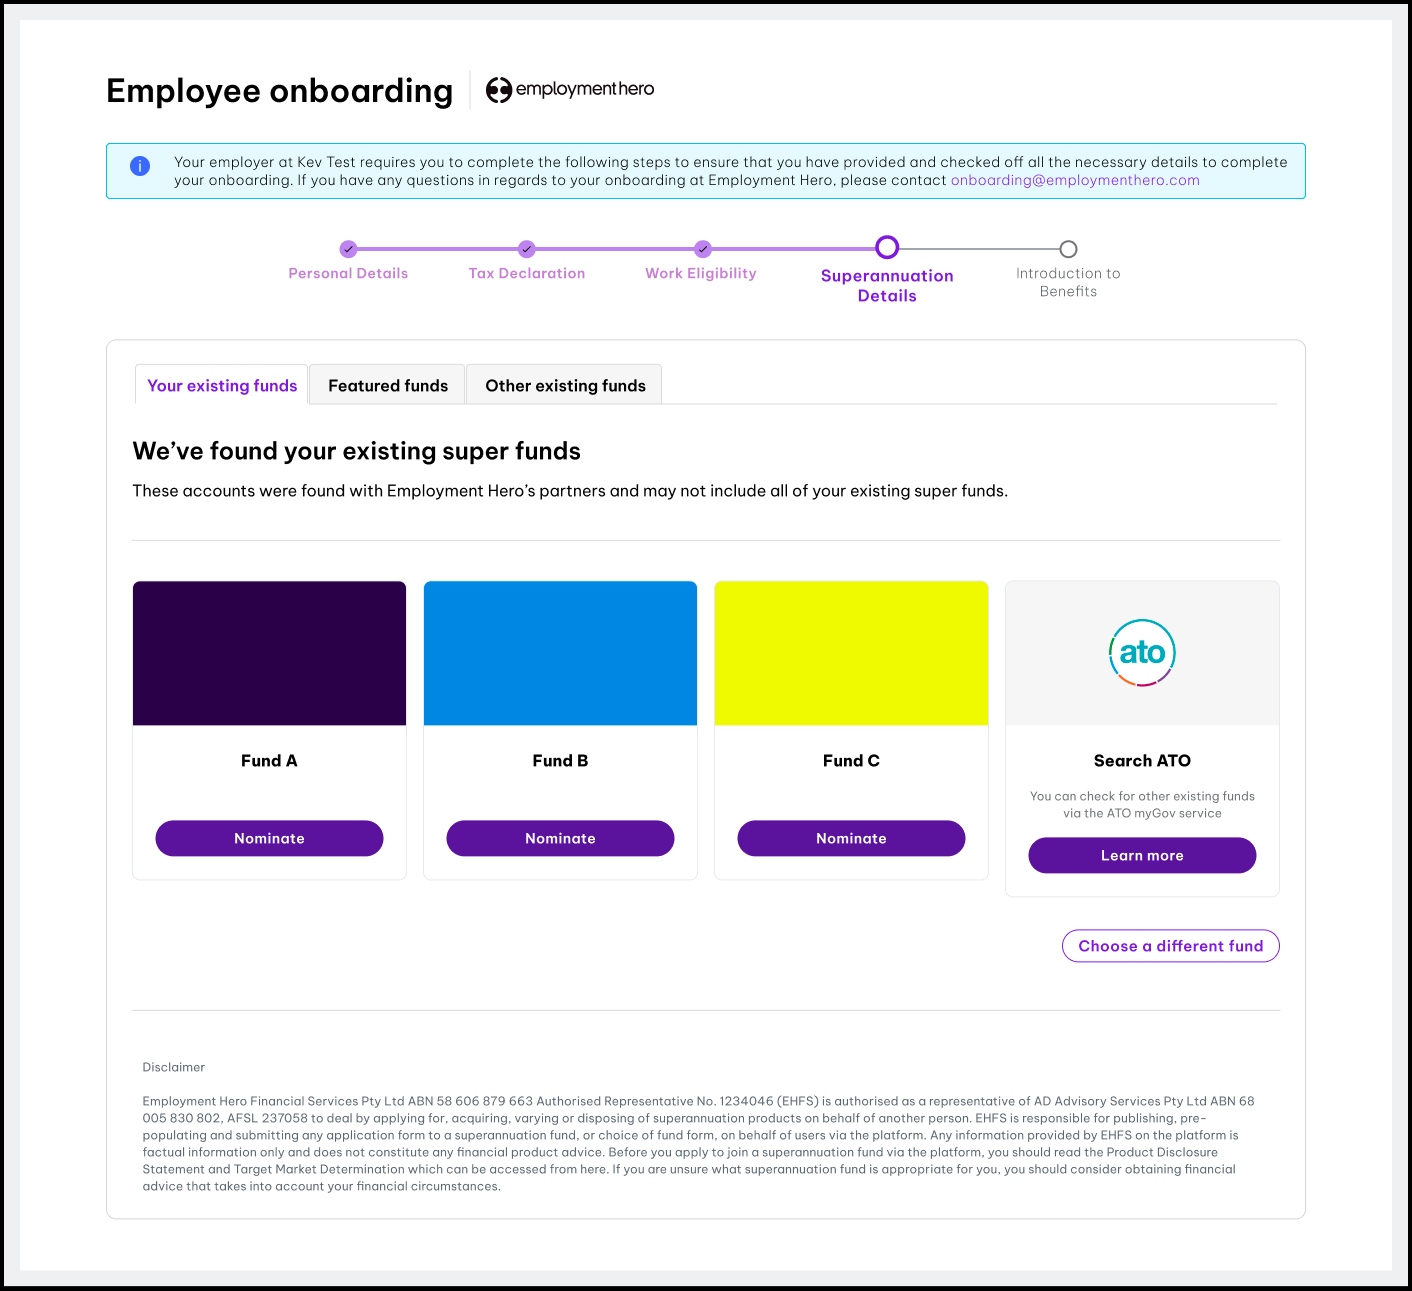Select the Your existing funds tab

222,386
